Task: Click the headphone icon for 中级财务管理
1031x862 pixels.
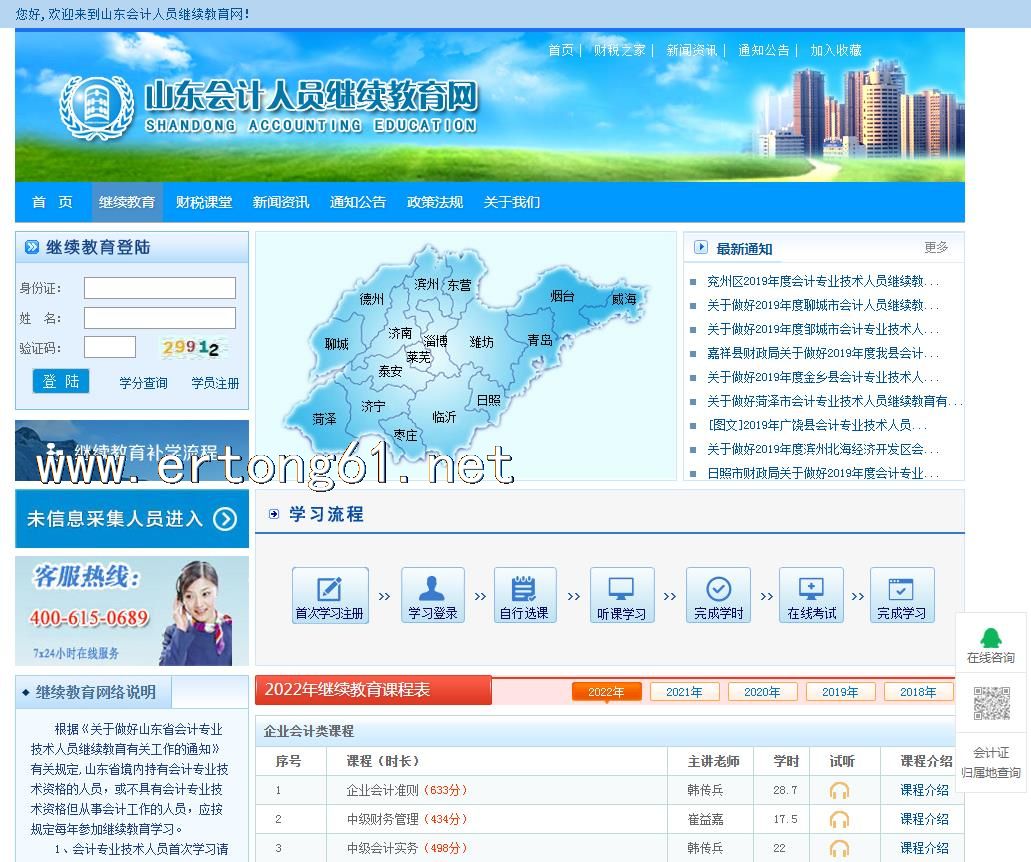Action: (x=839, y=819)
